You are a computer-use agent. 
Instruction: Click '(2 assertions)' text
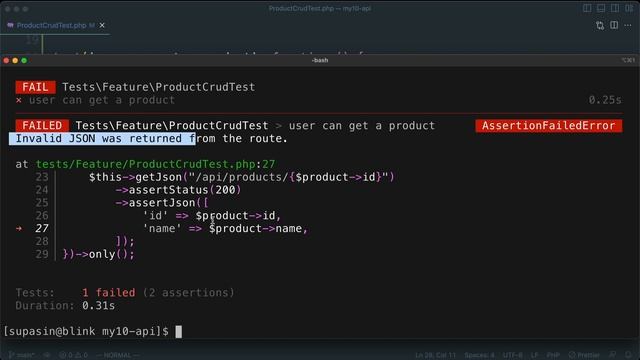(x=189, y=293)
